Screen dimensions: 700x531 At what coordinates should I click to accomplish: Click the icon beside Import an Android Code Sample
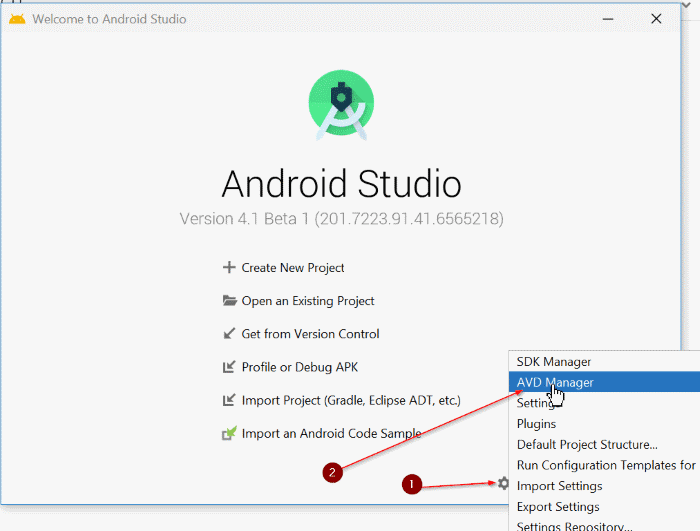(x=229, y=433)
